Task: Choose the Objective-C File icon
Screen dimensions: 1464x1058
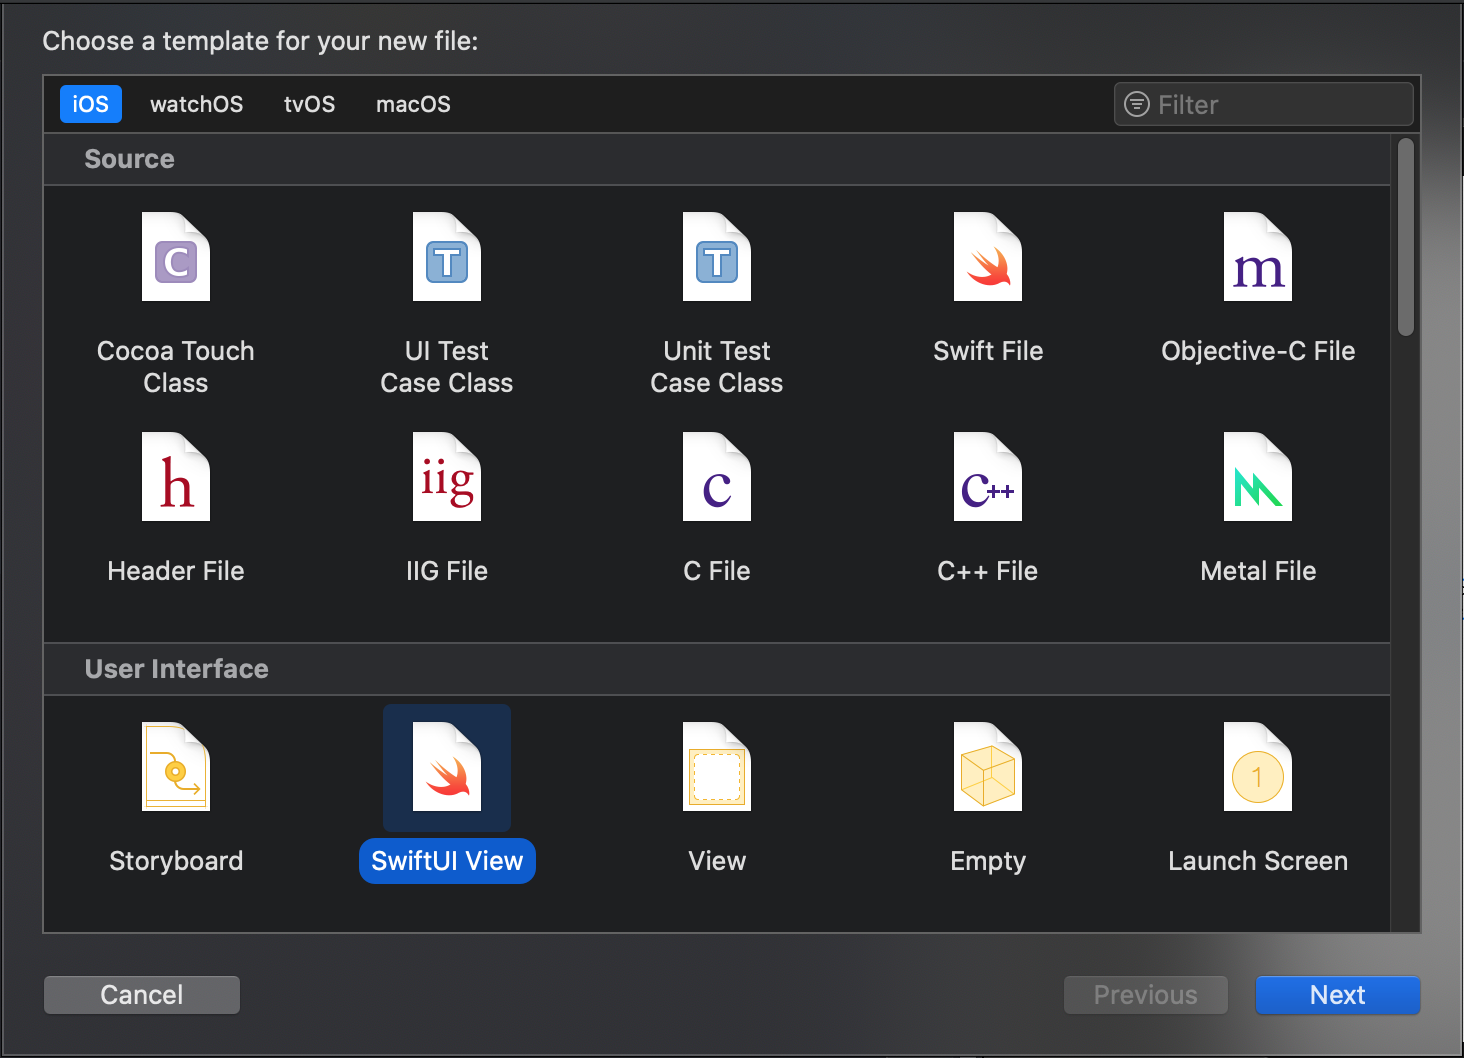Action: (x=1258, y=258)
